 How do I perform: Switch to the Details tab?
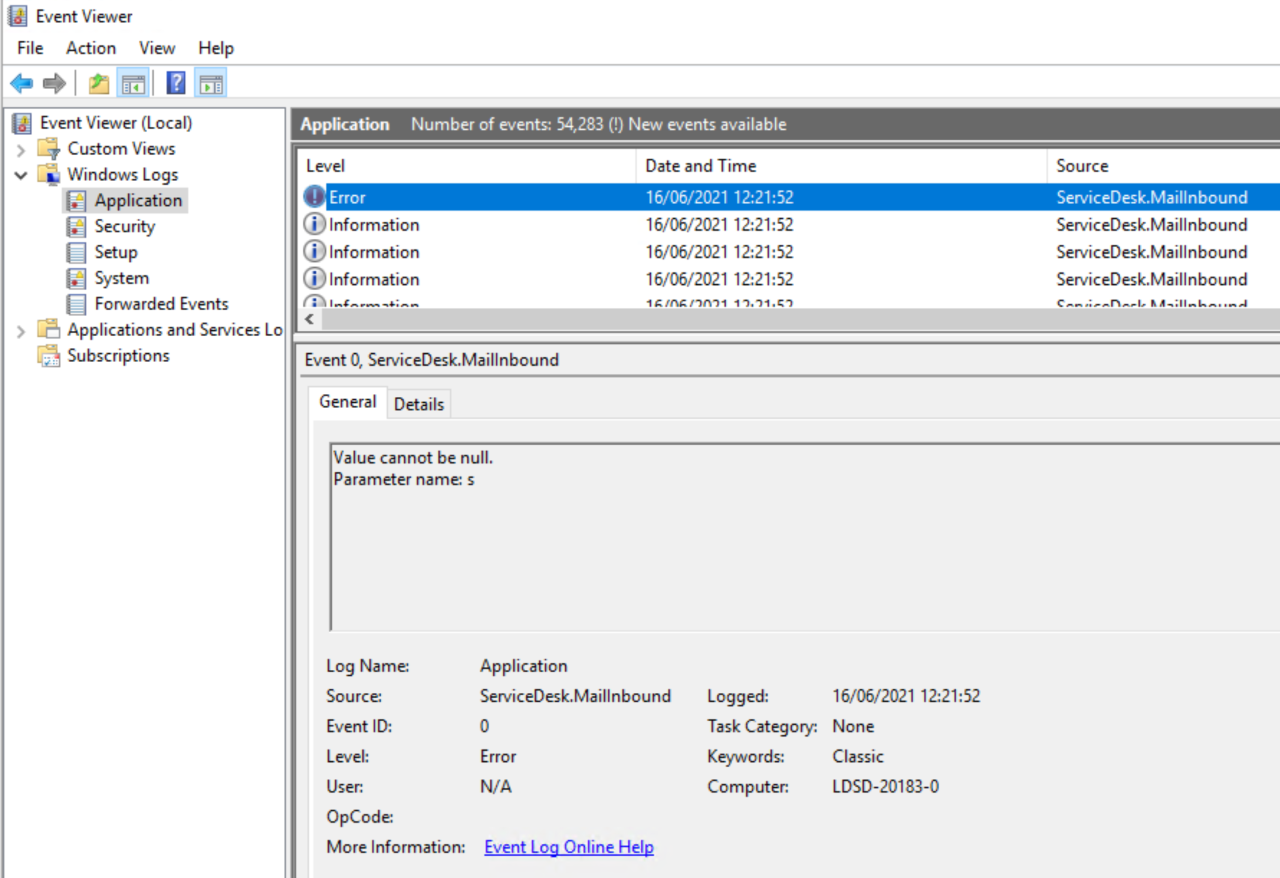[418, 404]
